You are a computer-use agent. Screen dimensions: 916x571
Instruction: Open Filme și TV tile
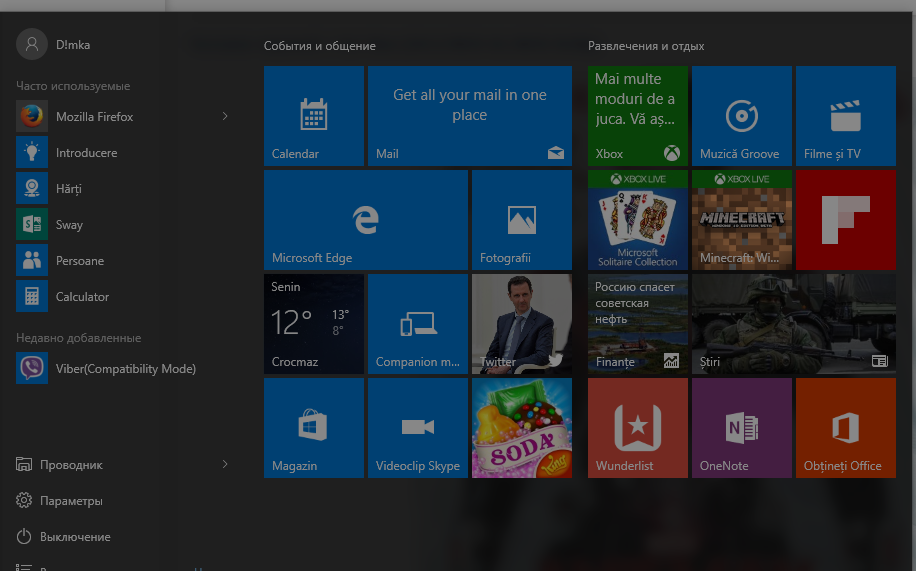click(846, 116)
